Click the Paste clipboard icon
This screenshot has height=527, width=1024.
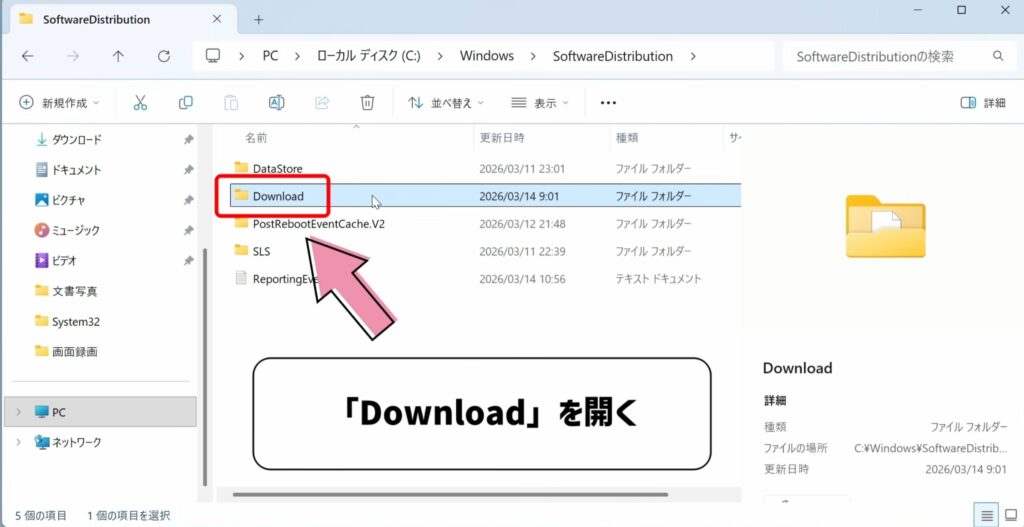231,103
